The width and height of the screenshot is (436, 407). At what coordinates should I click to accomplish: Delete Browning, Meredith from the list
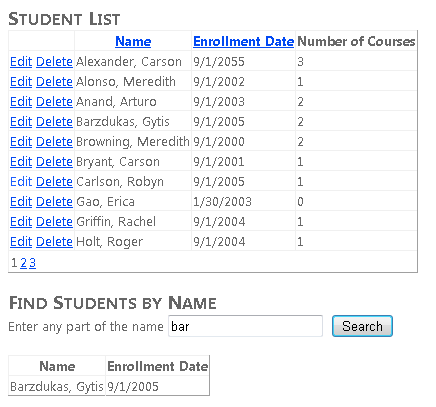click(x=54, y=142)
